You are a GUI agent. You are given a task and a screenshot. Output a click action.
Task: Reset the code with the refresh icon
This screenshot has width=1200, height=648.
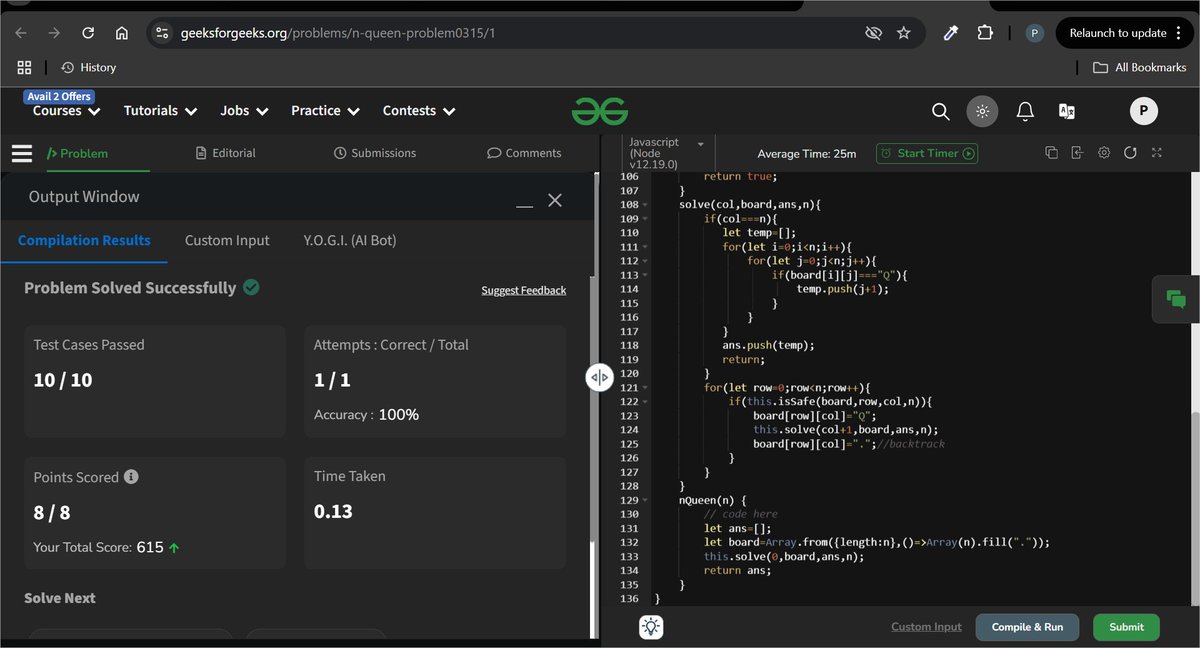pyautogui.click(x=1130, y=153)
